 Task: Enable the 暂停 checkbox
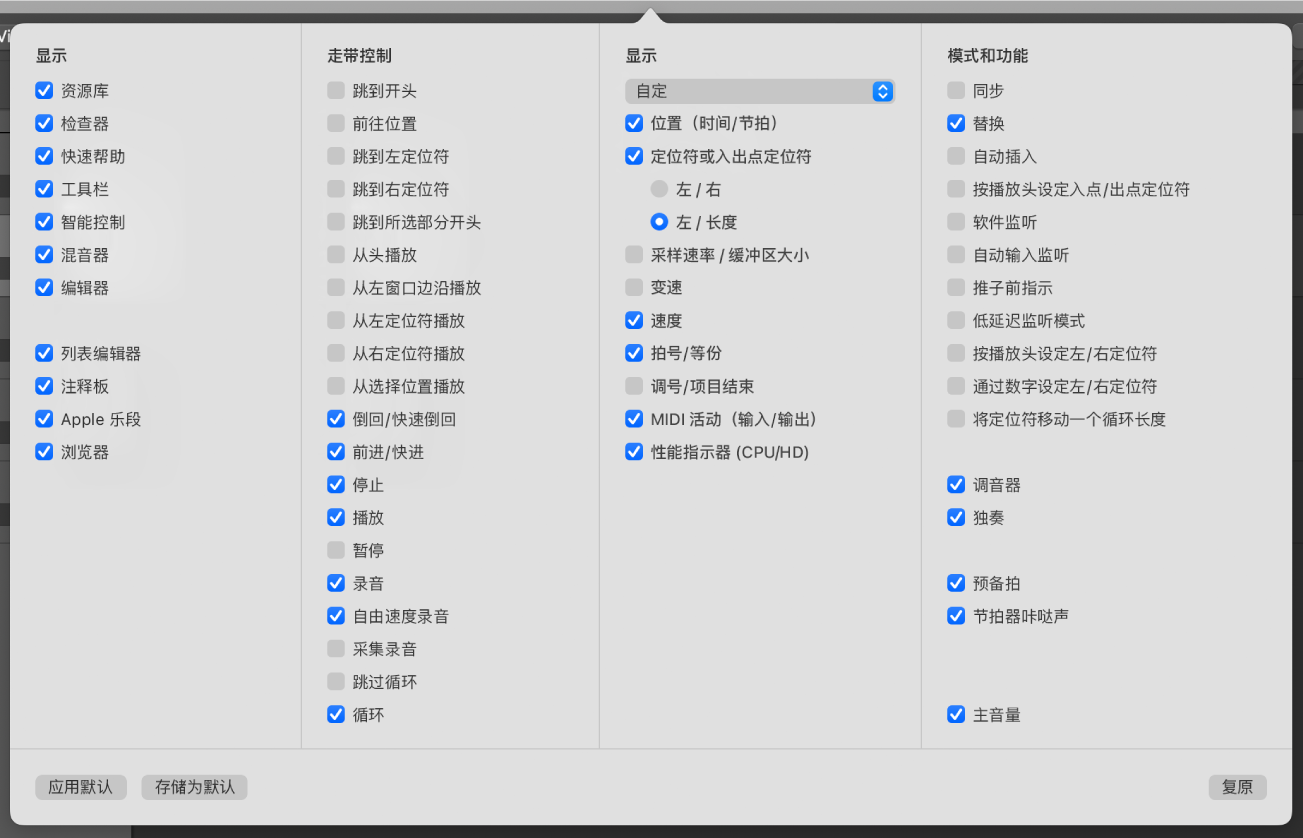pyautogui.click(x=336, y=550)
